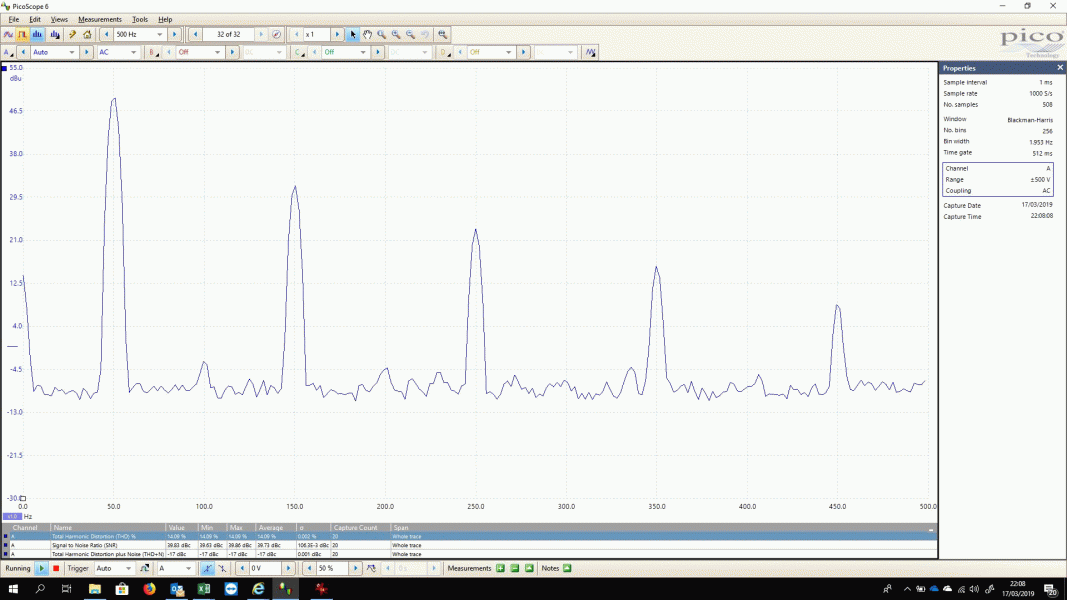Select the hand pan tool

(367, 34)
